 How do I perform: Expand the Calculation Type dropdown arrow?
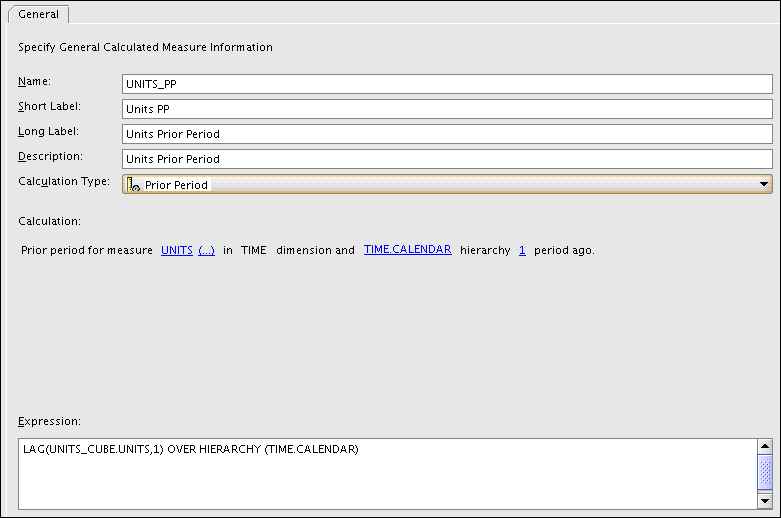(x=764, y=184)
